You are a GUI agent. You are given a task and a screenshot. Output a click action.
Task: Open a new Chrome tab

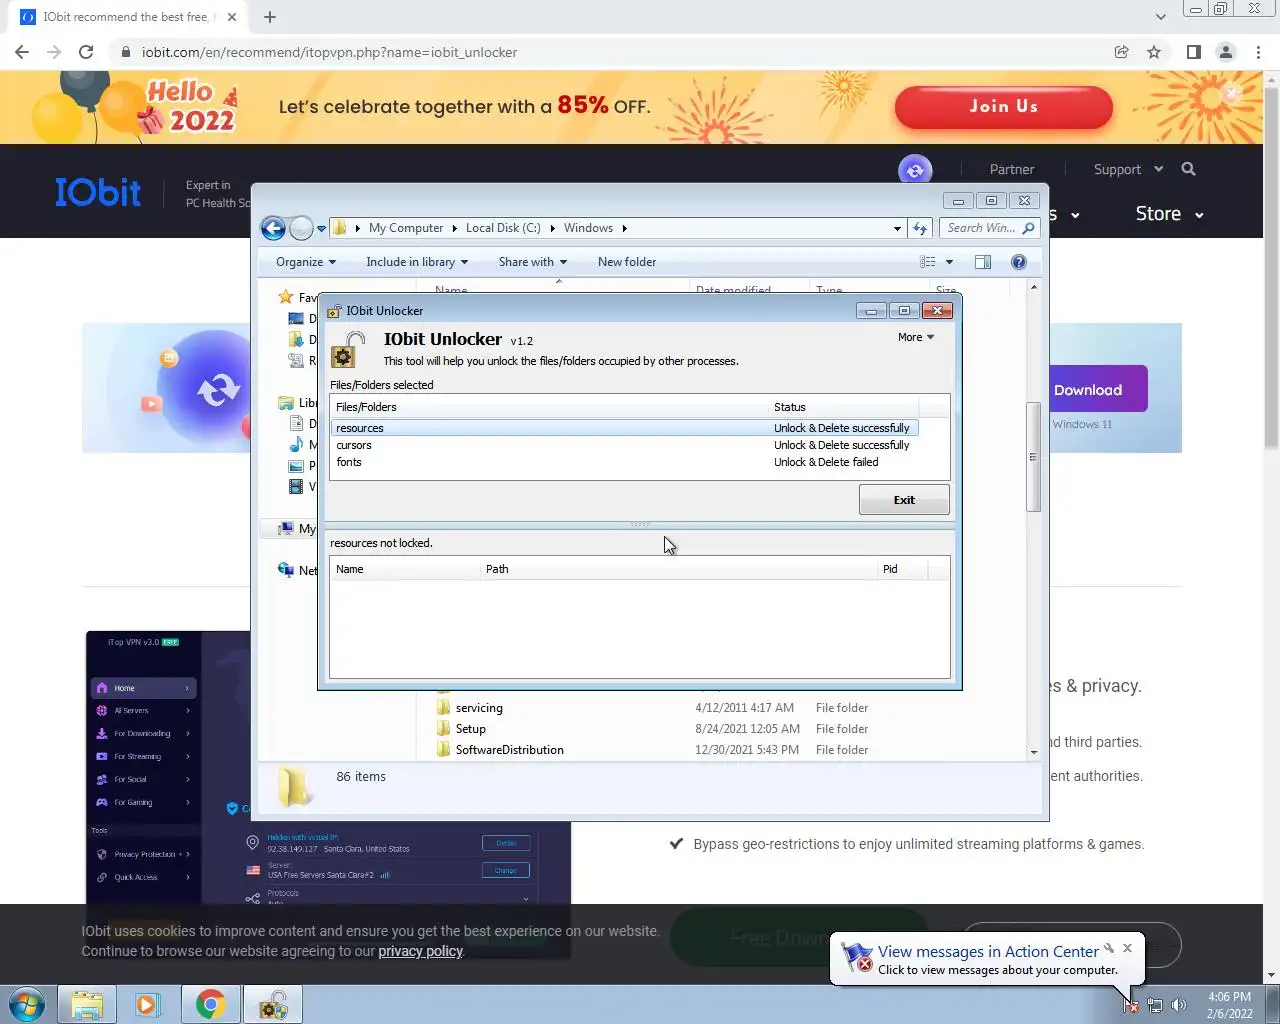click(x=270, y=17)
